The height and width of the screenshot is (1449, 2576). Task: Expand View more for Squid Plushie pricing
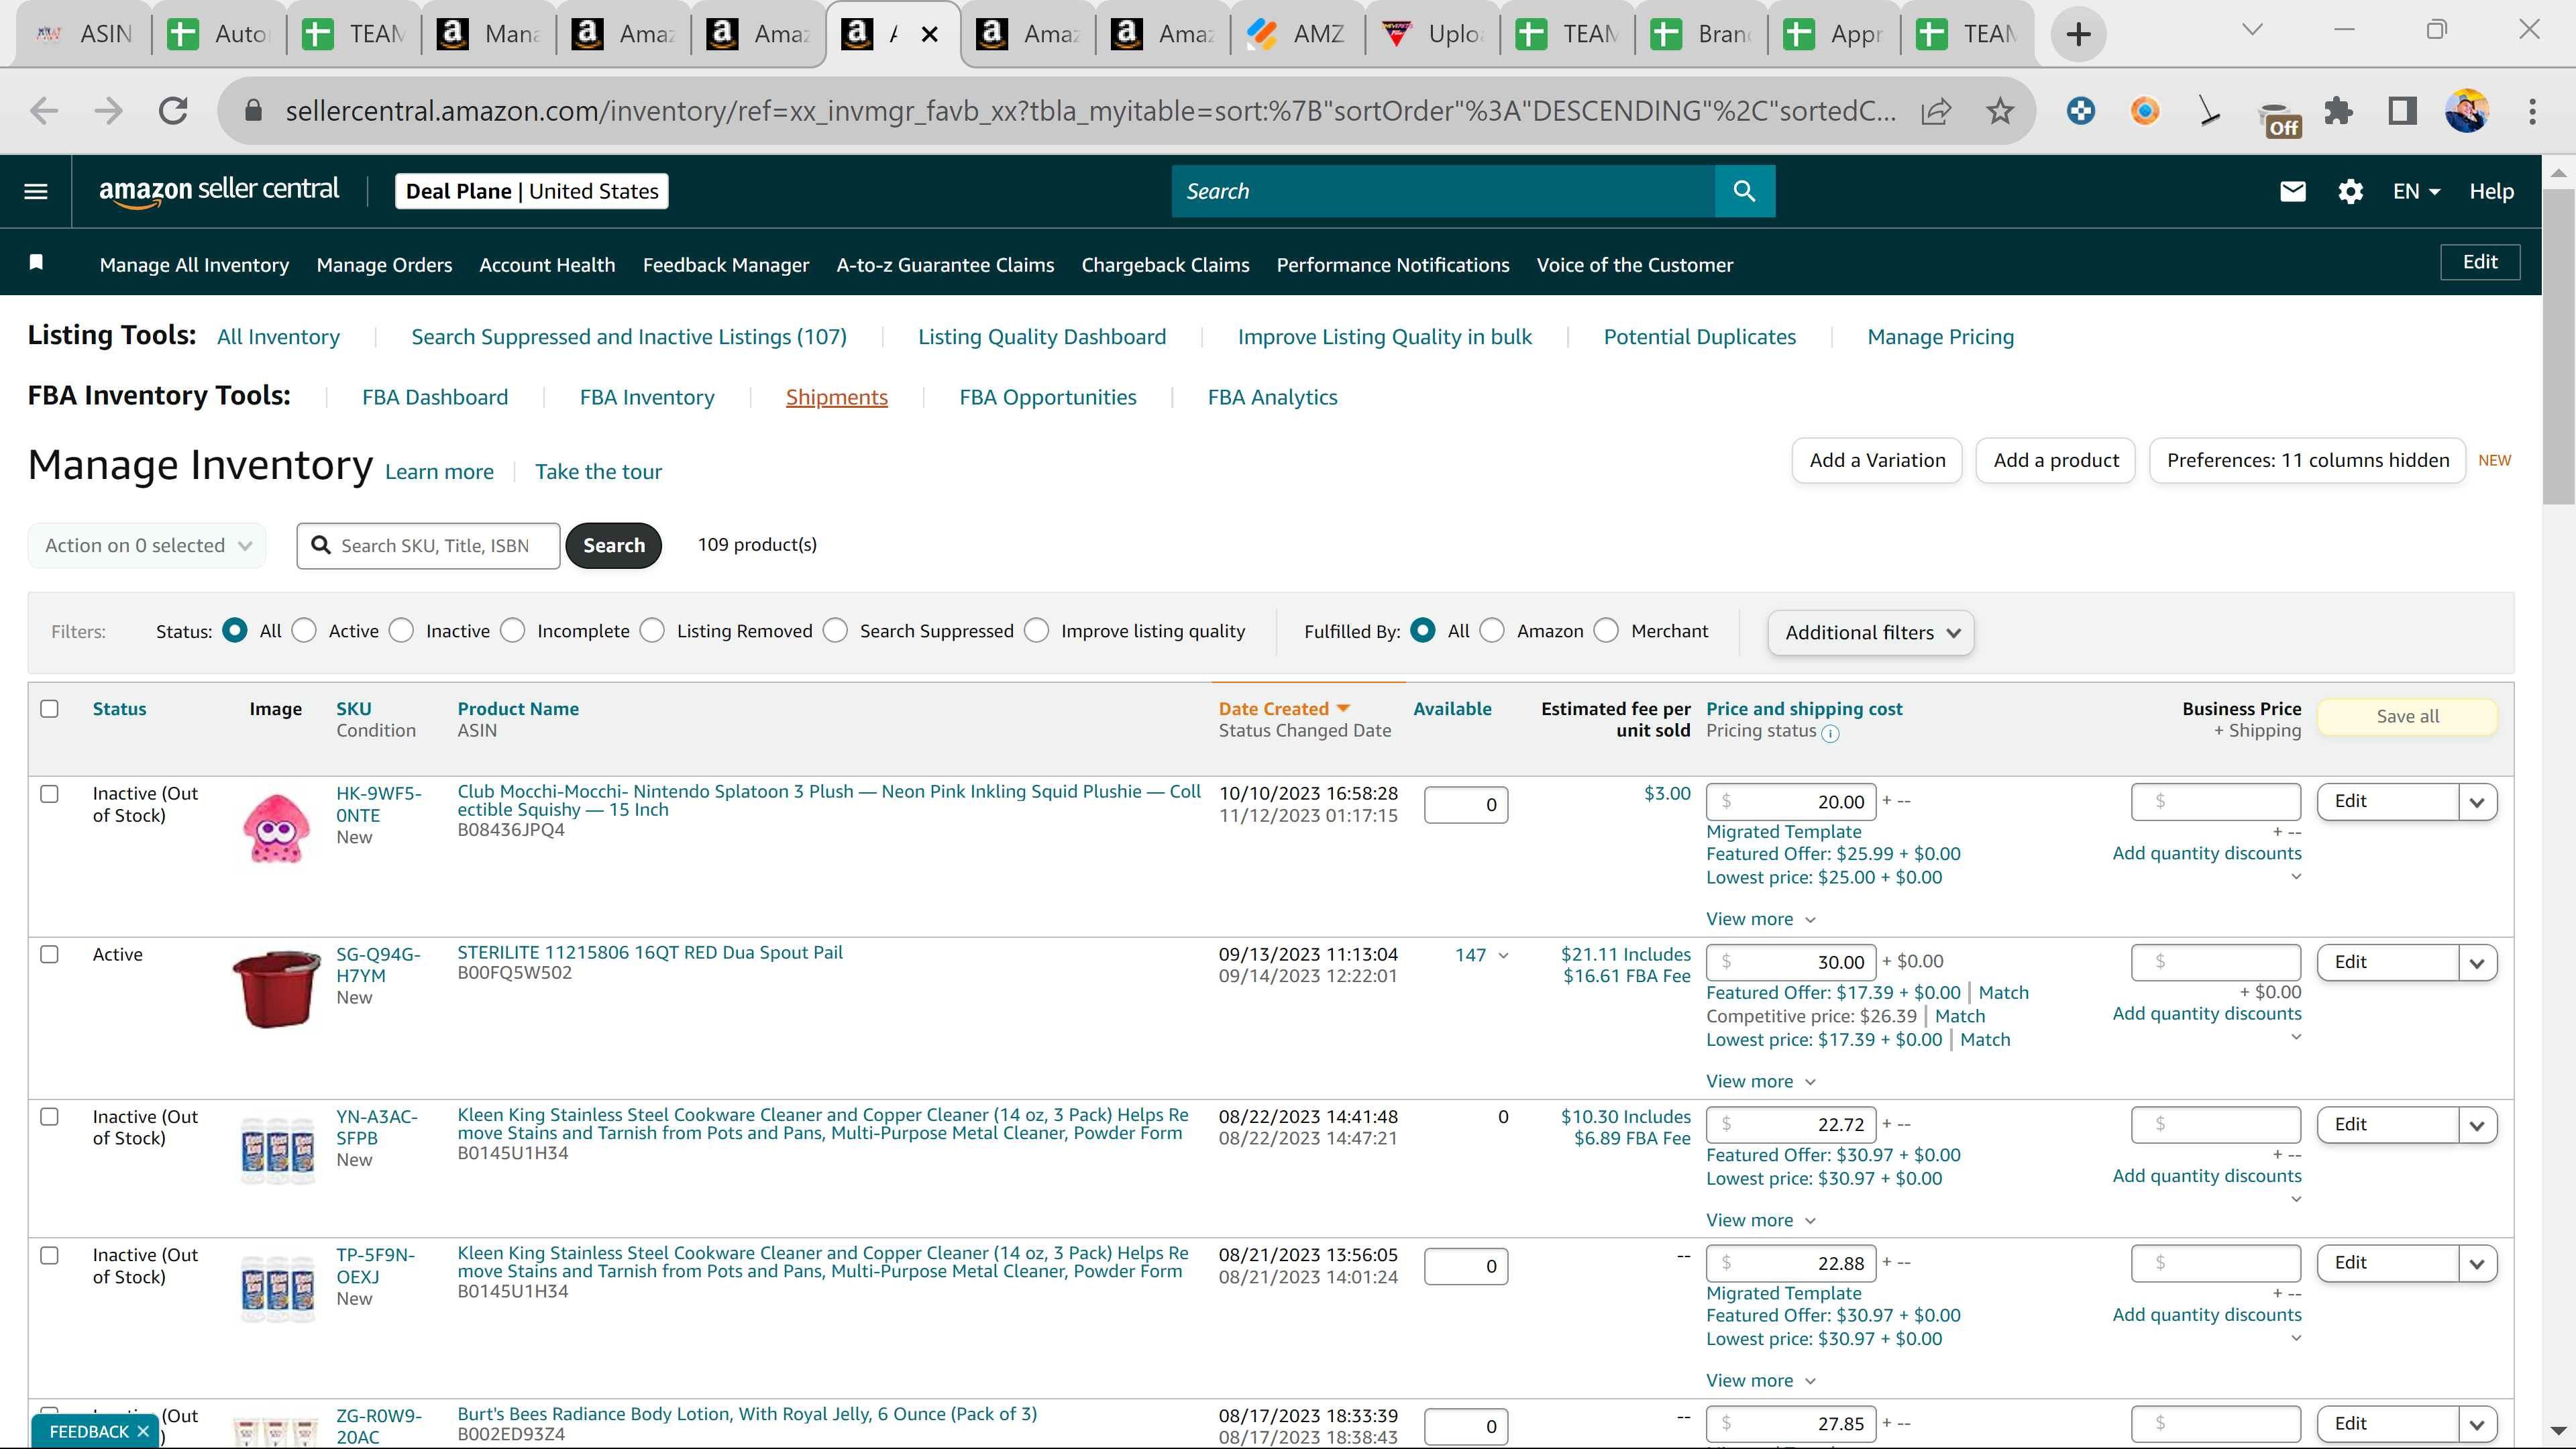pos(1760,919)
